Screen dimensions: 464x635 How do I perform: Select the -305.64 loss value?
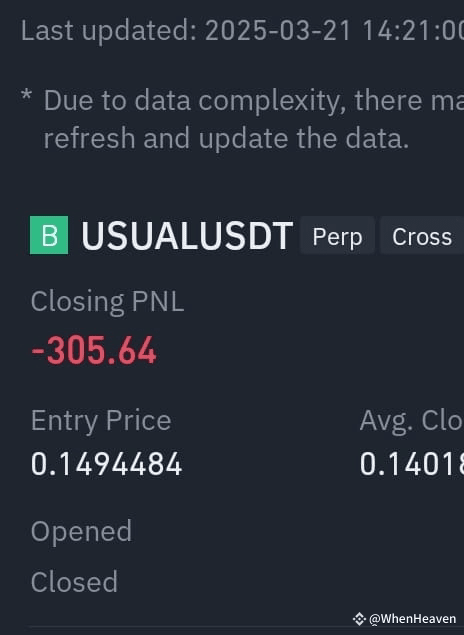click(x=94, y=351)
